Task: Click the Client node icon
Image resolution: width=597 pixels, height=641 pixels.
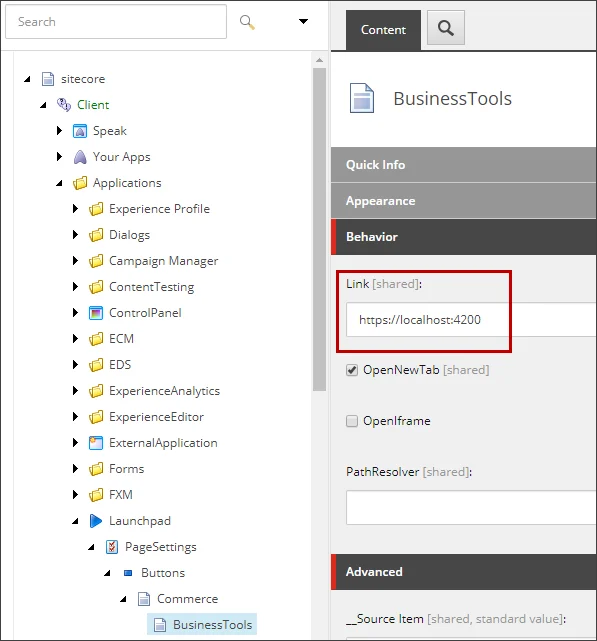Action: coord(64,105)
